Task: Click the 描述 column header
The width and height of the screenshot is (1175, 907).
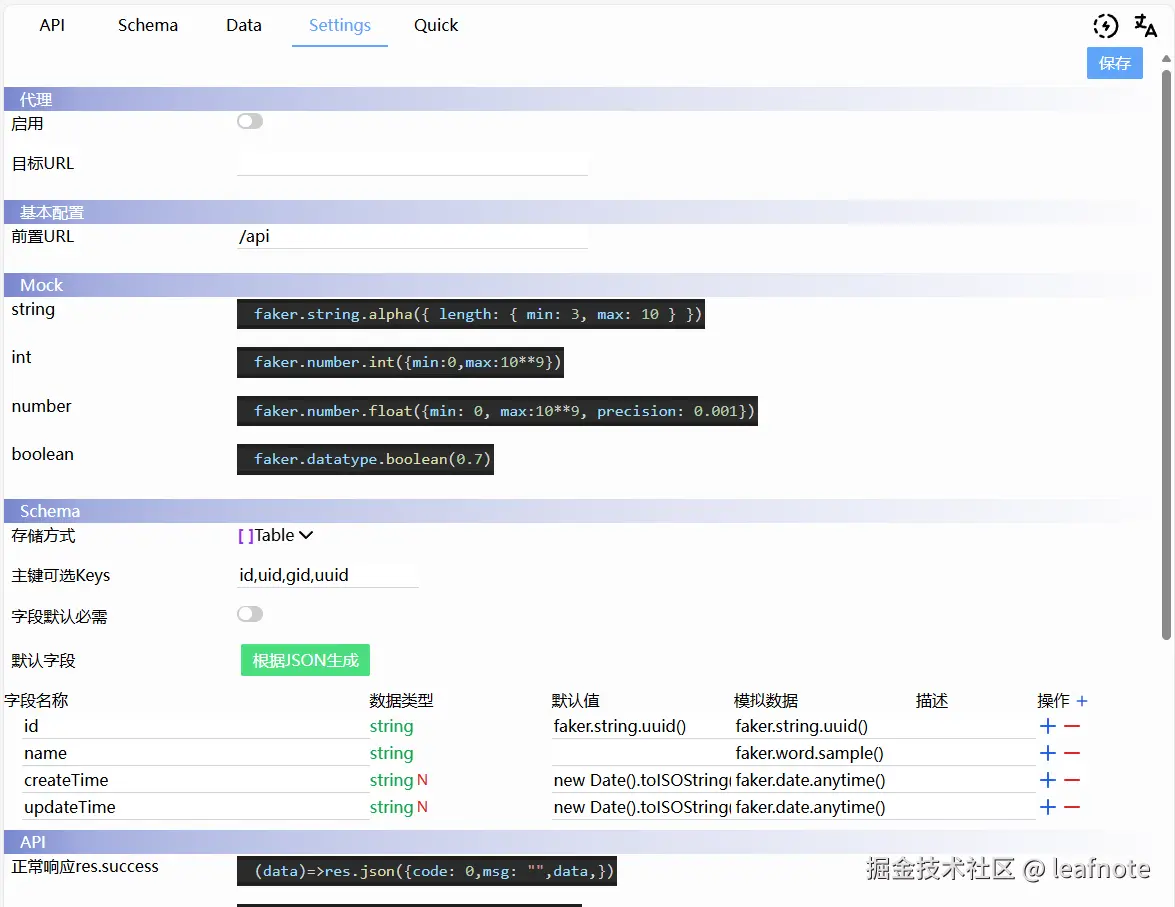Action: point(931,701)
